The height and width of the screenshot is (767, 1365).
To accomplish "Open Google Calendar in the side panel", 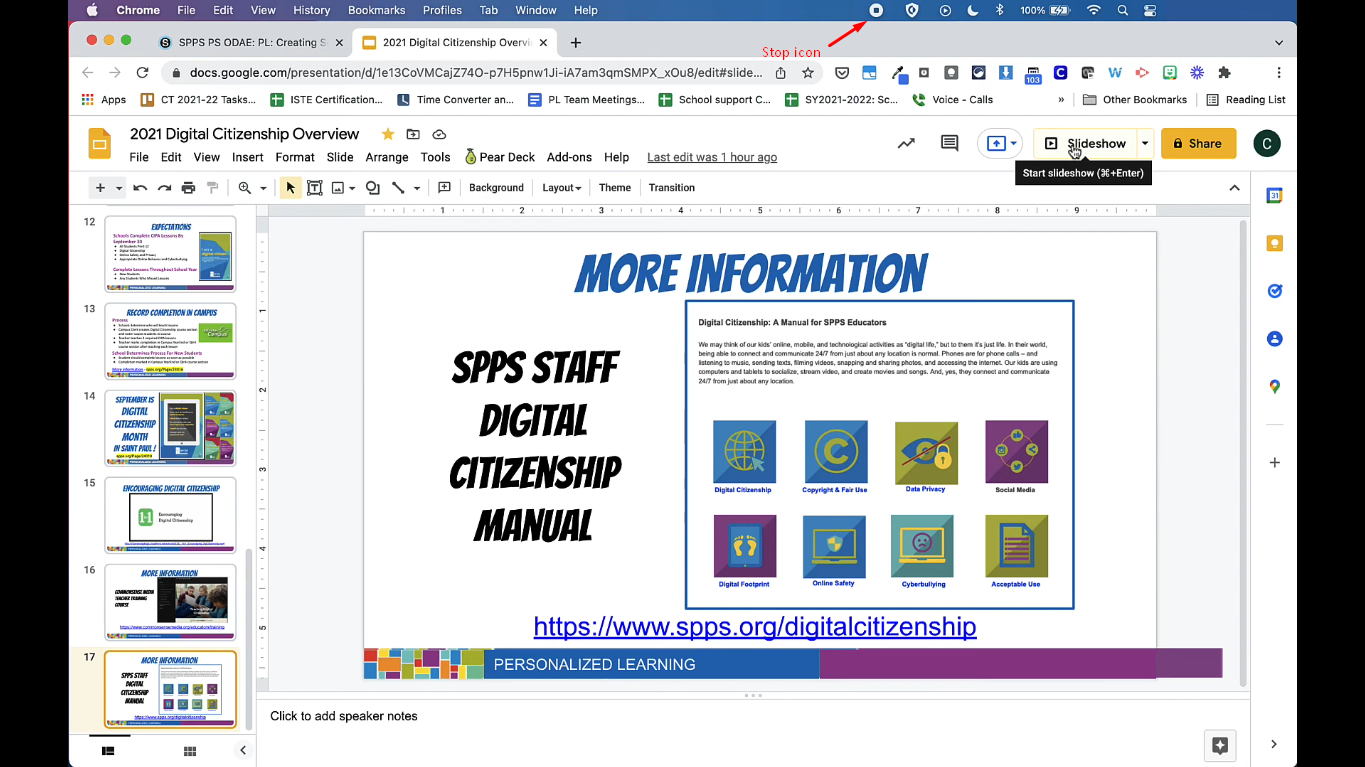I will (x=1274, y=196).
